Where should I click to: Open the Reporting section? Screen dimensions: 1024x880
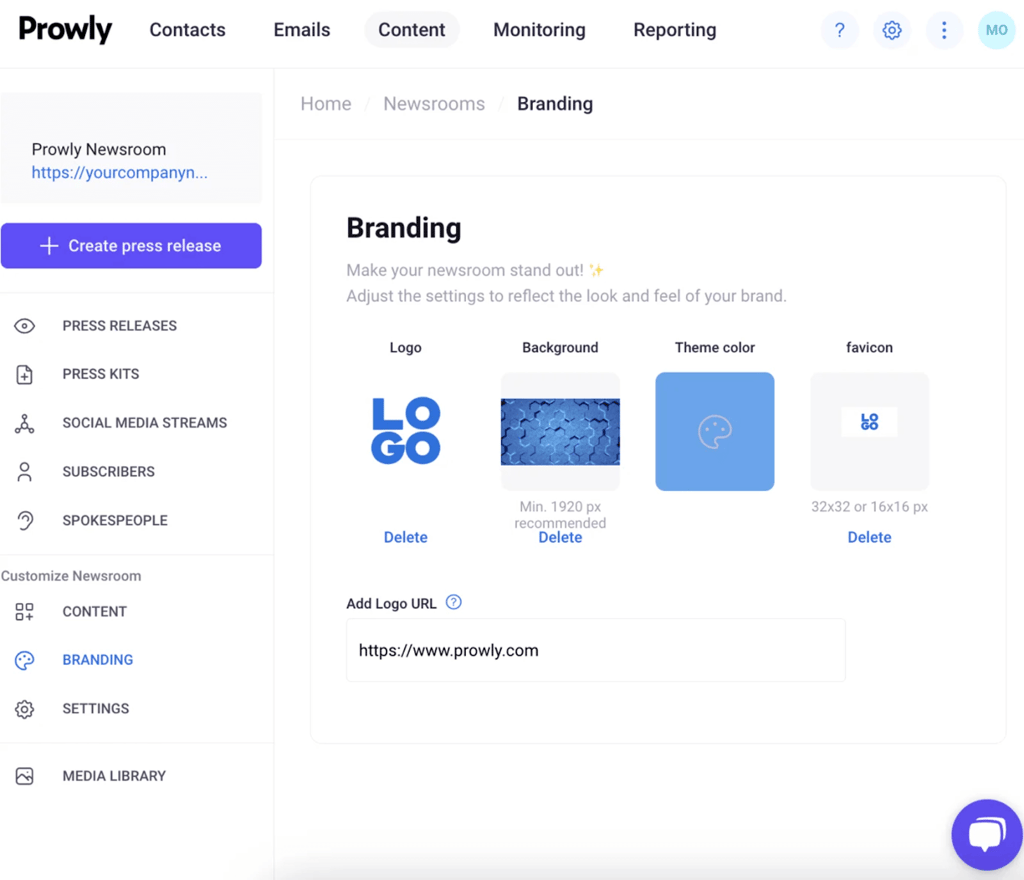(x=675, y=30)
